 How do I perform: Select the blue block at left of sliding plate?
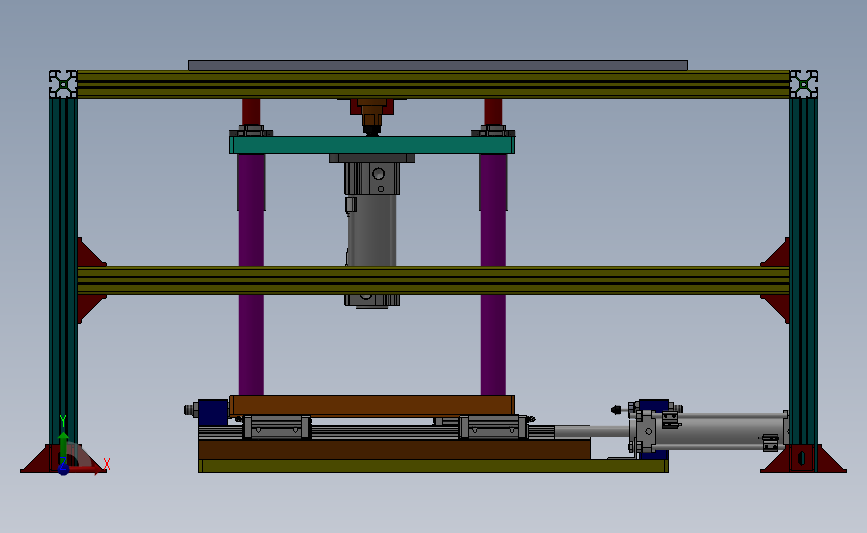(213, 412)
